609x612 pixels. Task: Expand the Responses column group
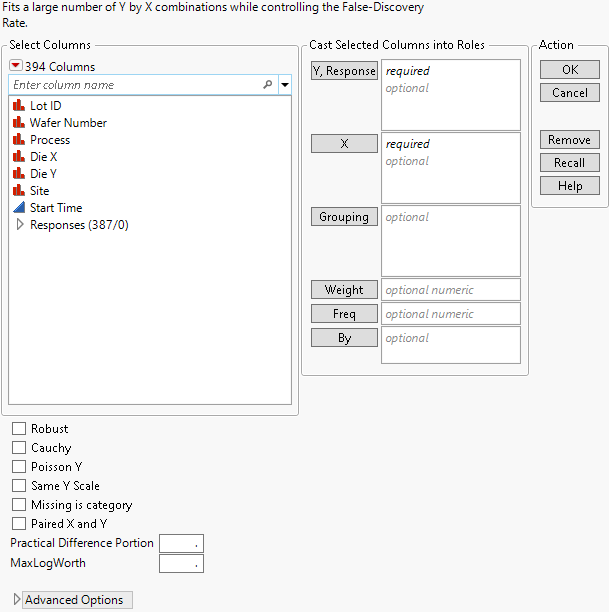pyautogui.click(x=19, y=225)
